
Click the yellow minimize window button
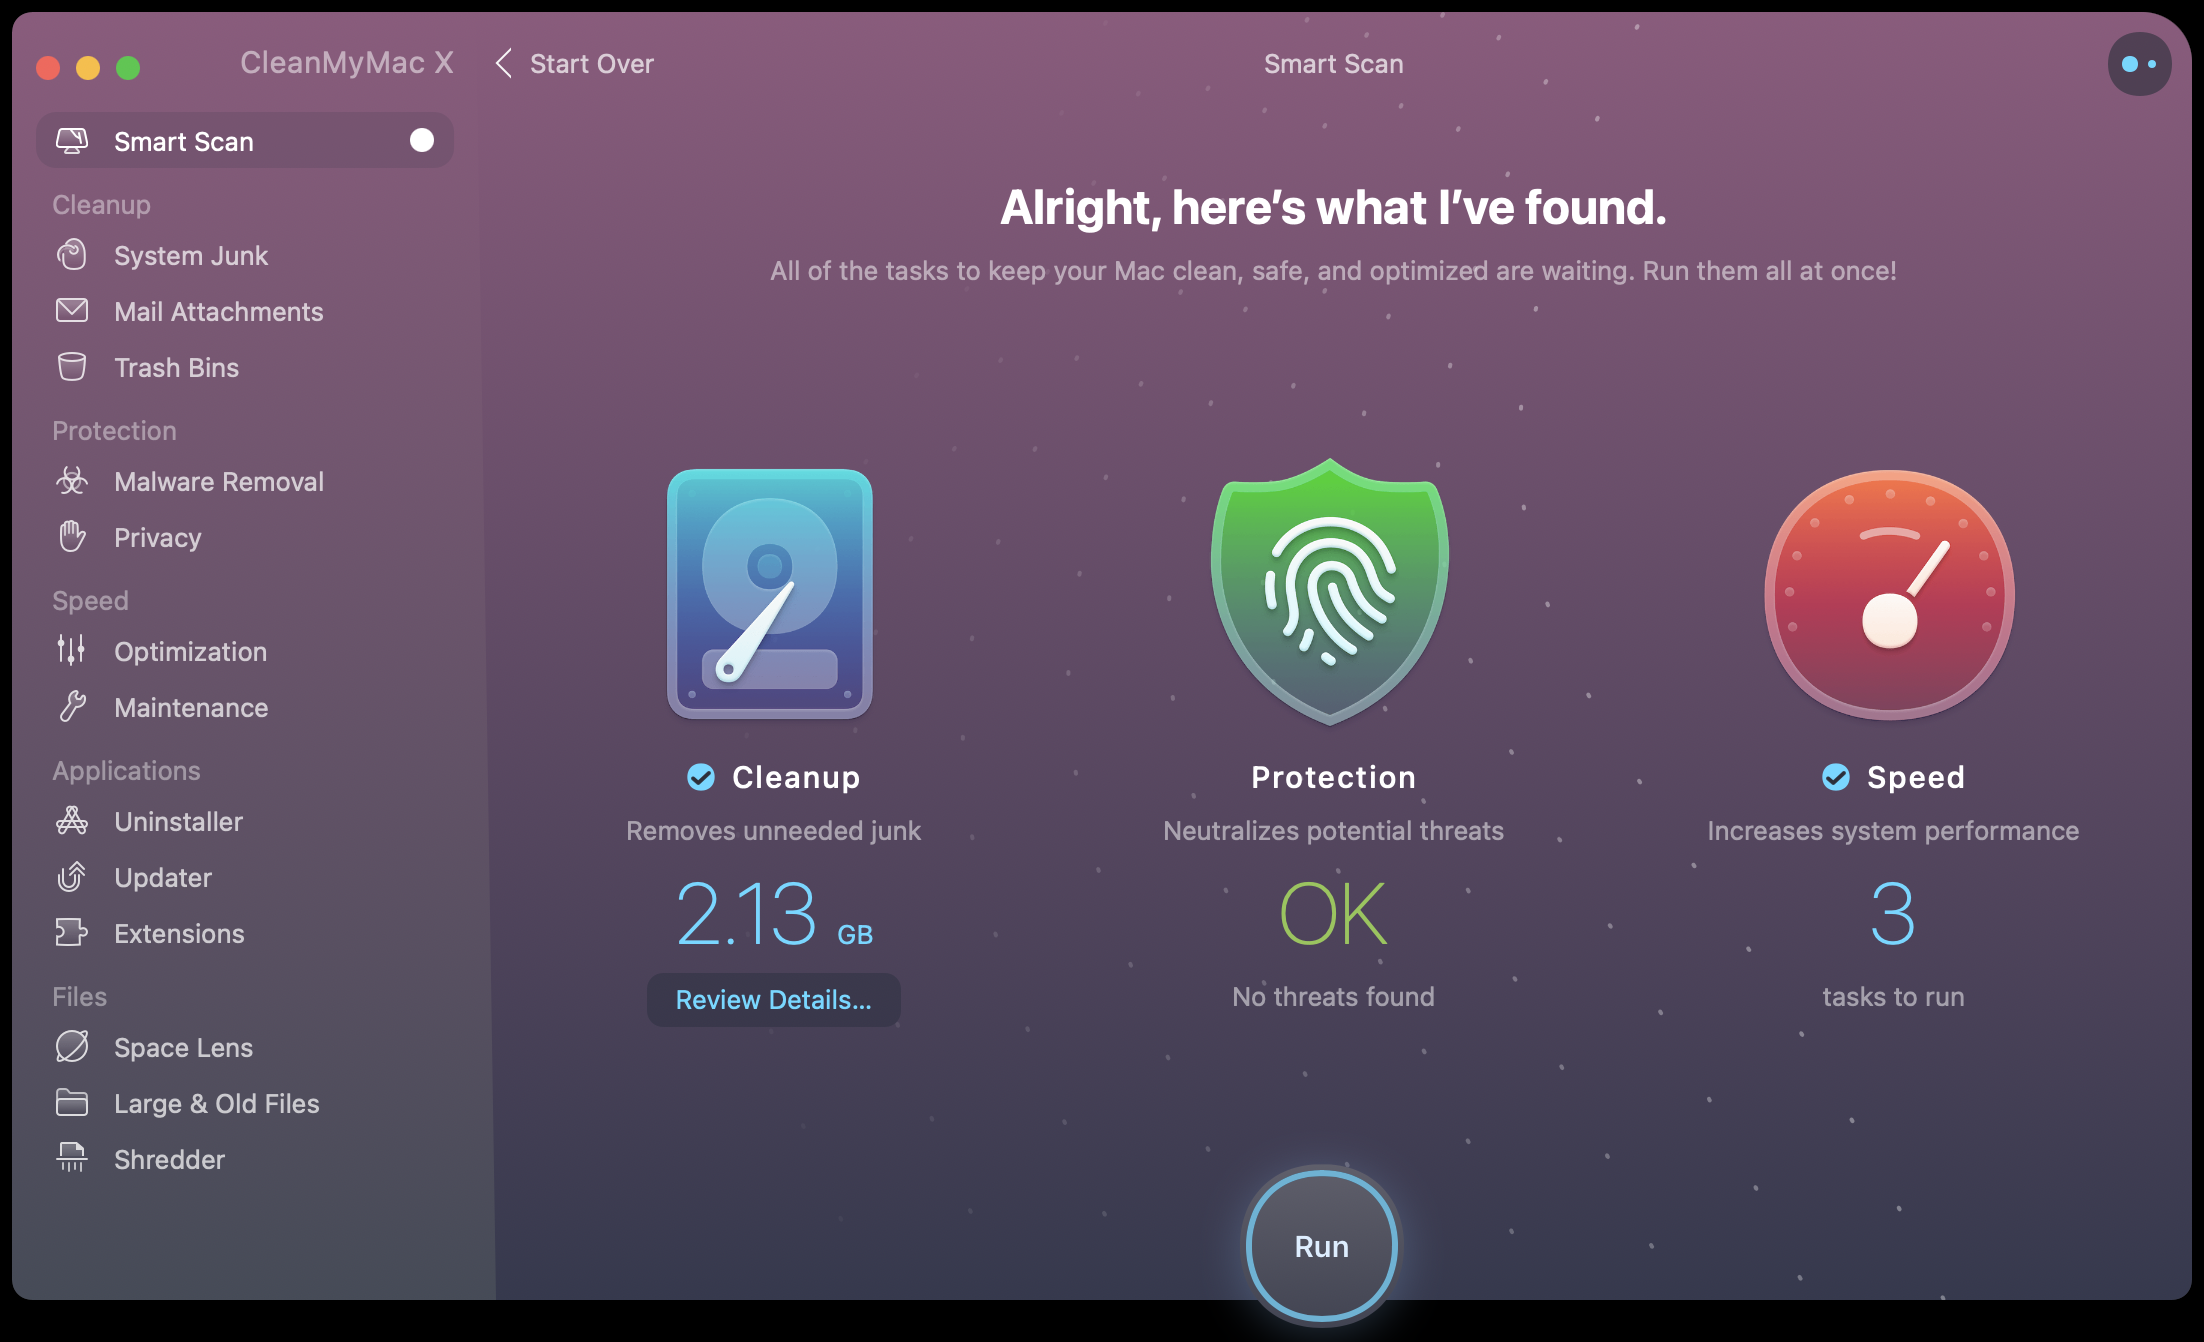click(x=88, y=67)
